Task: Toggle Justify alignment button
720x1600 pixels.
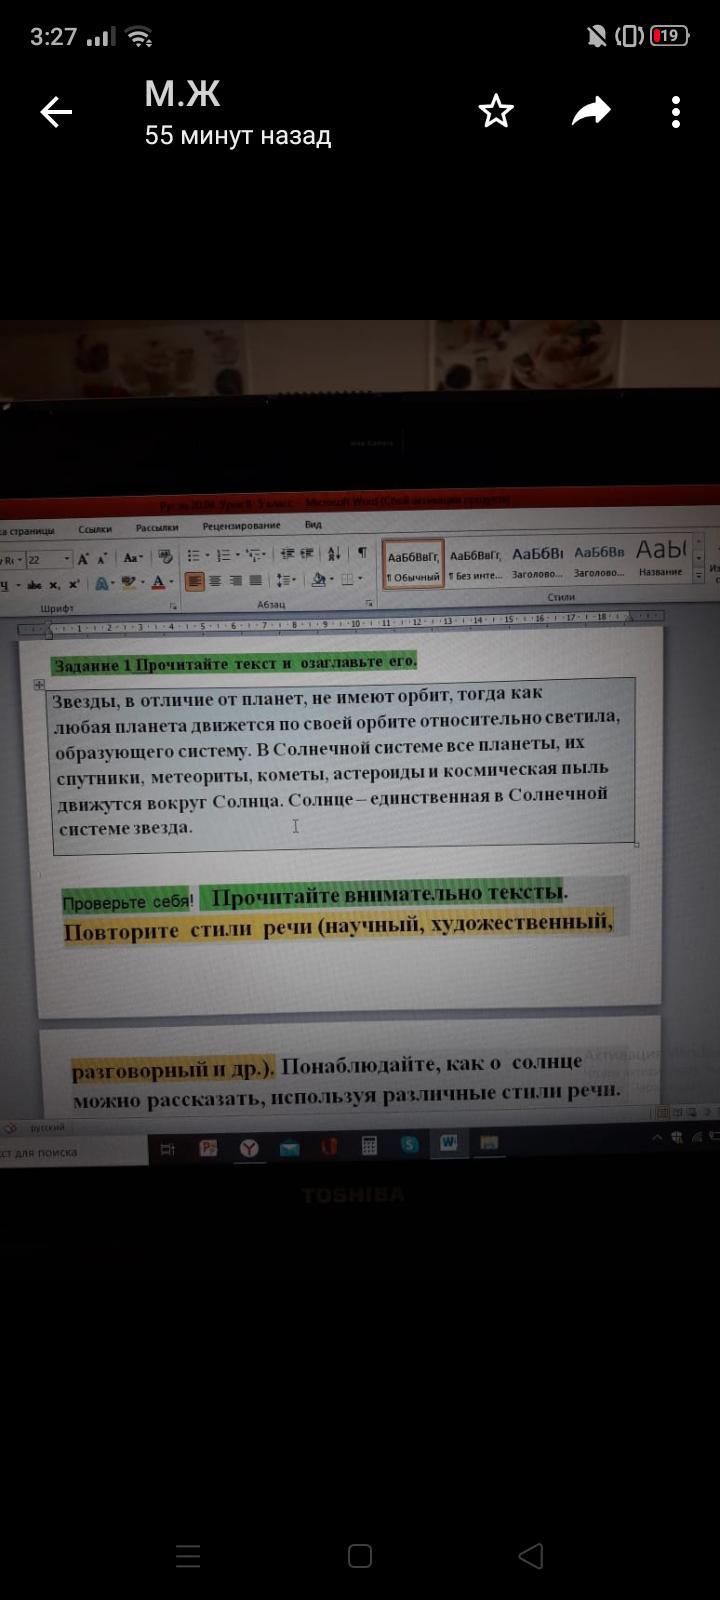Action: [255, 580]
